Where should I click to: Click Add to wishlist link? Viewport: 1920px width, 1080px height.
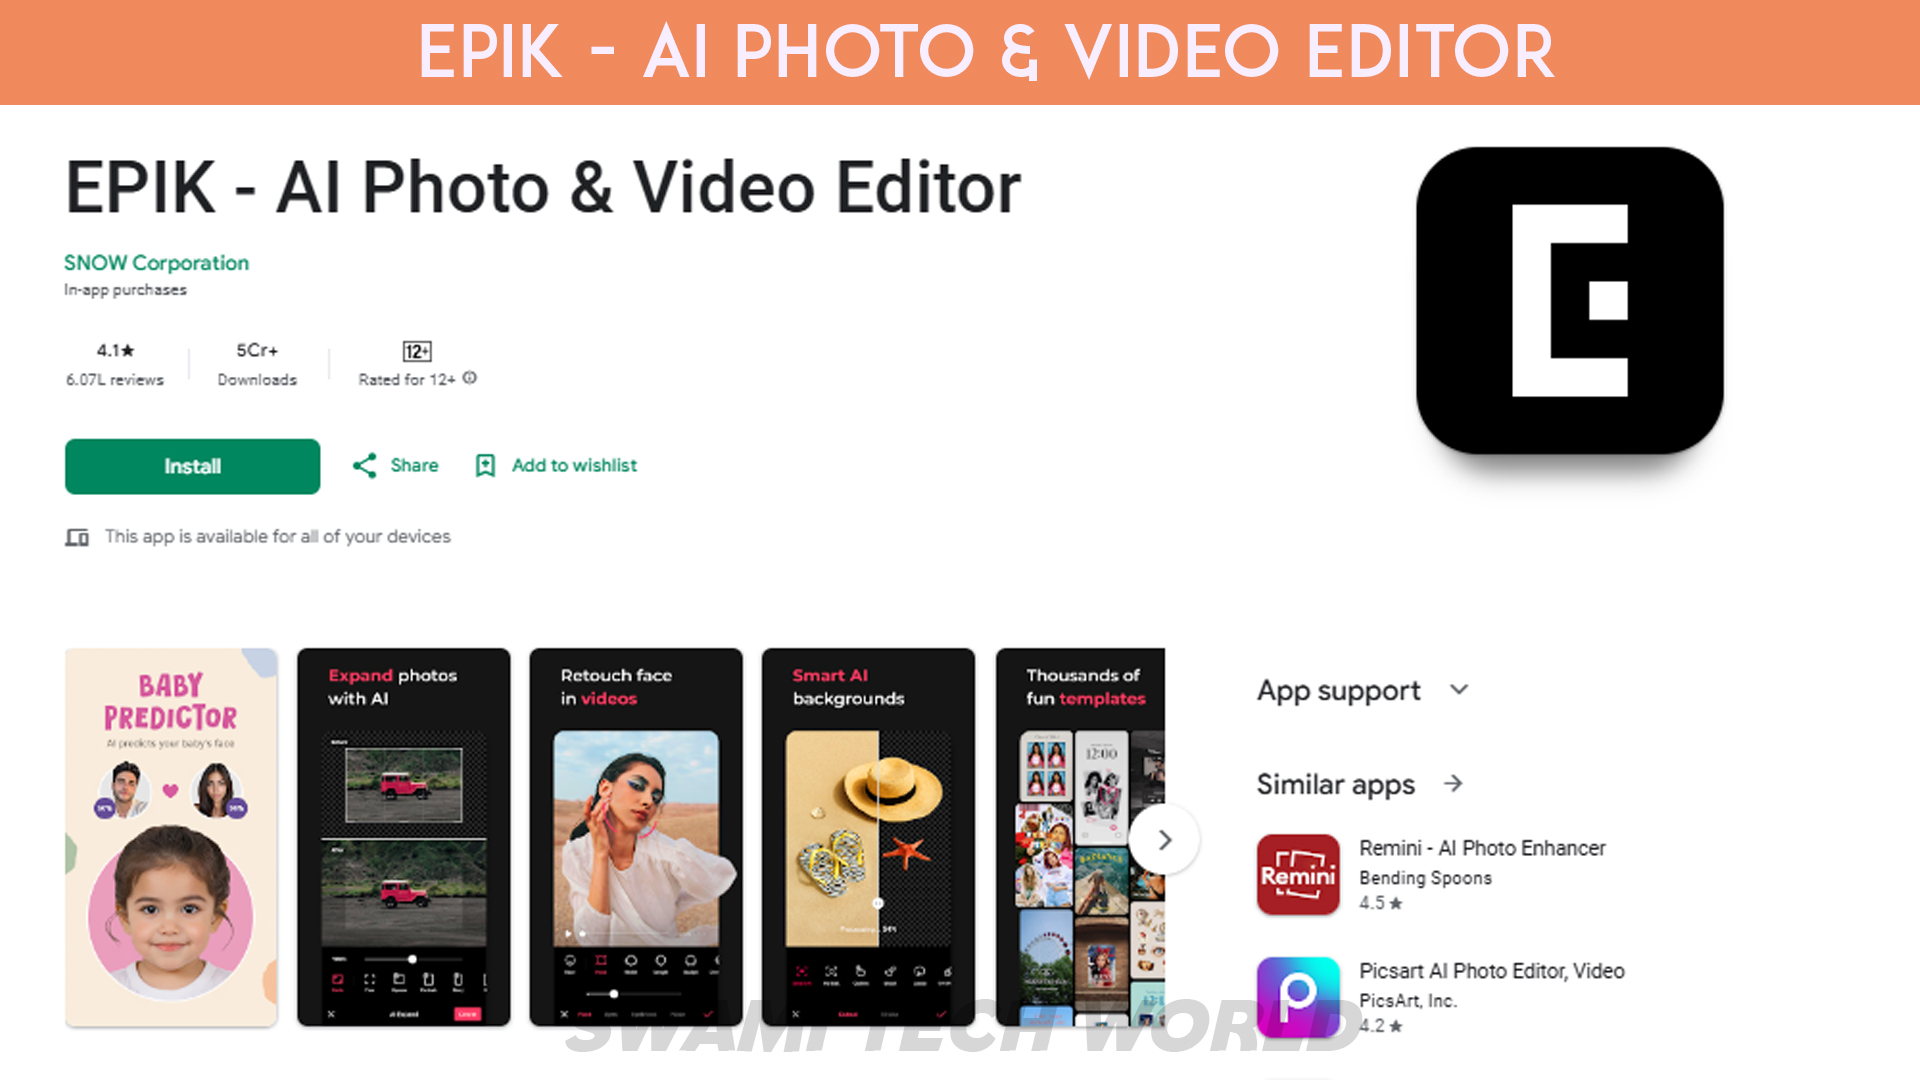(x=554, y=465)
